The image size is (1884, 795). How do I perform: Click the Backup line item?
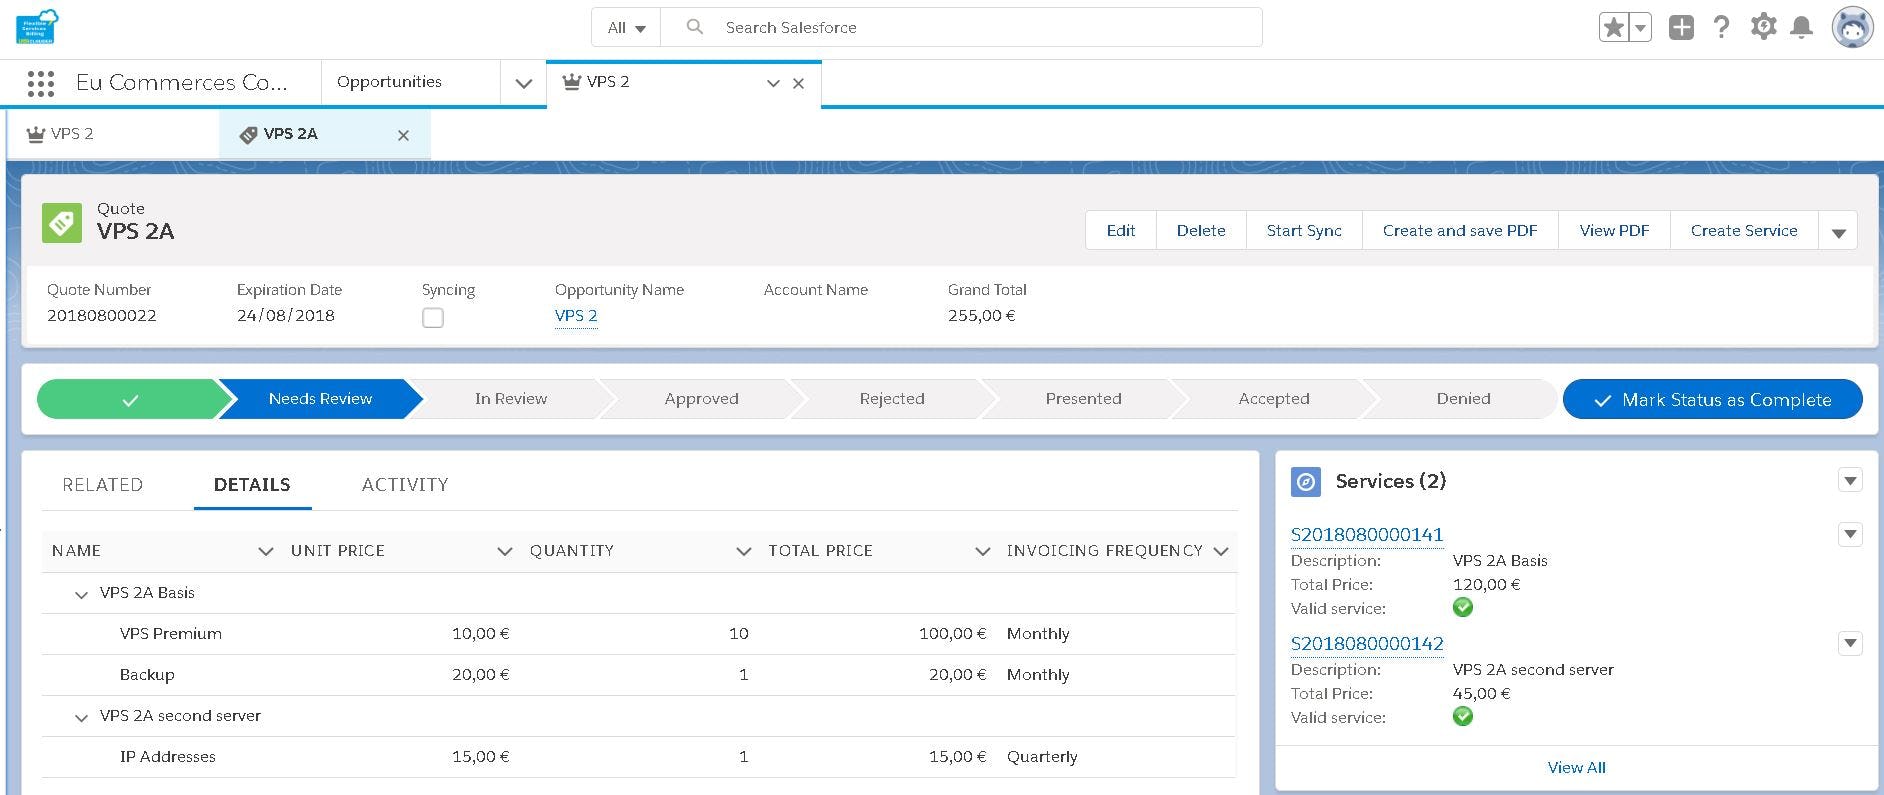147,675
